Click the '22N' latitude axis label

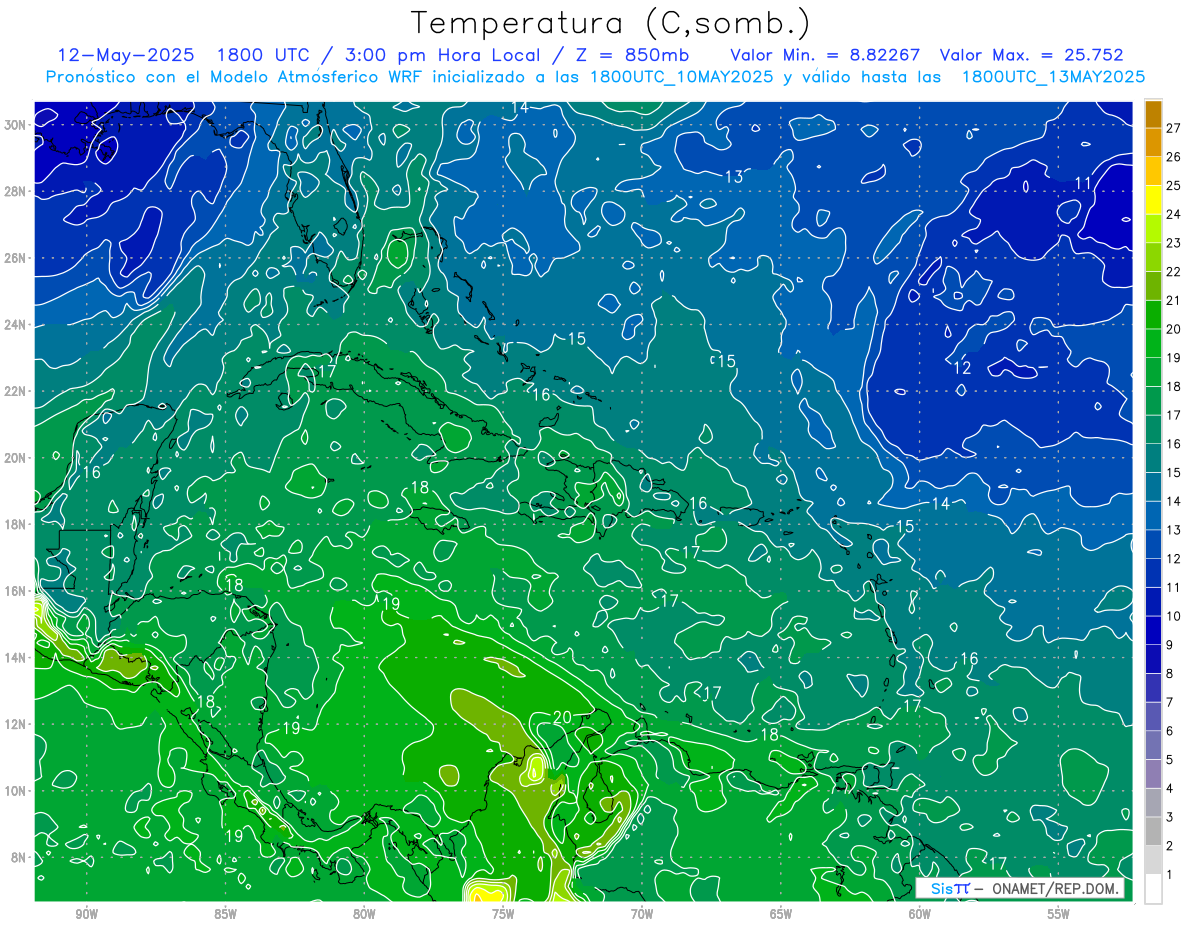pyautogui.click(x=15, y=391)
